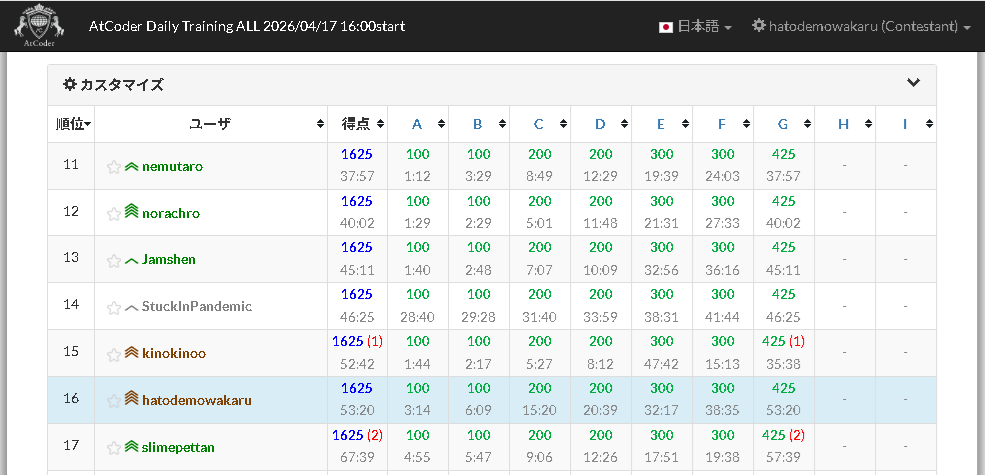The image size is (985, 475).
Task: Click kinokinoo's G score 425 (1)
Action: coord(783,341)
